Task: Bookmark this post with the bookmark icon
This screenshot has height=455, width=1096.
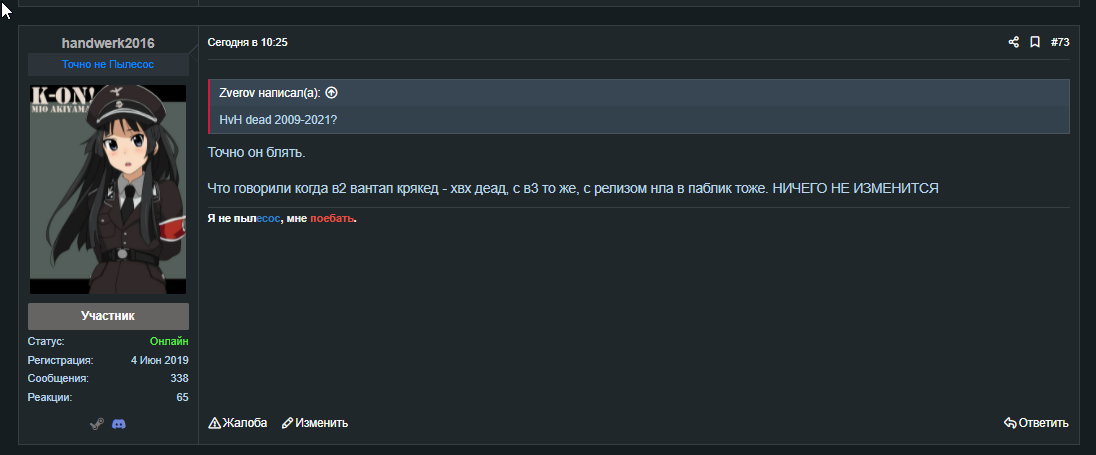Action: coord(1035,42)
